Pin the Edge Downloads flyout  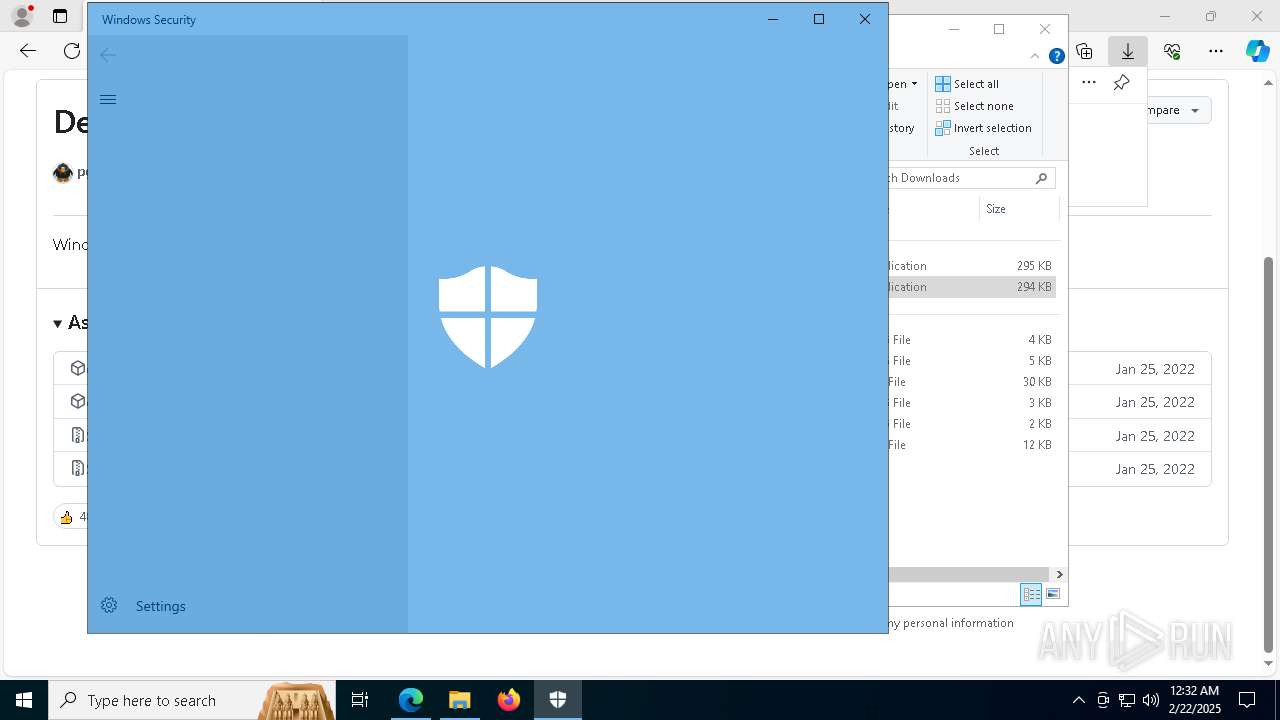click(x=1121, y=82)
